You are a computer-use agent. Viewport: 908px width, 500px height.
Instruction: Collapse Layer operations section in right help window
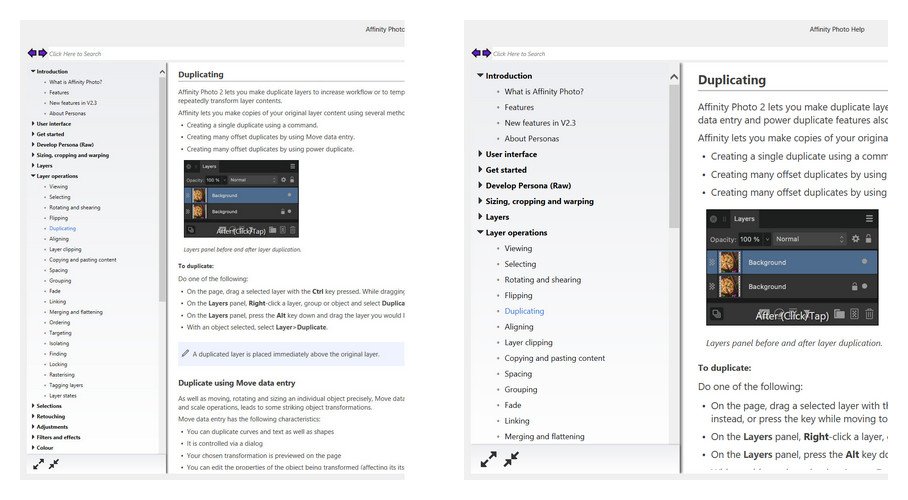pyautogui.click(x=480, y=232)
